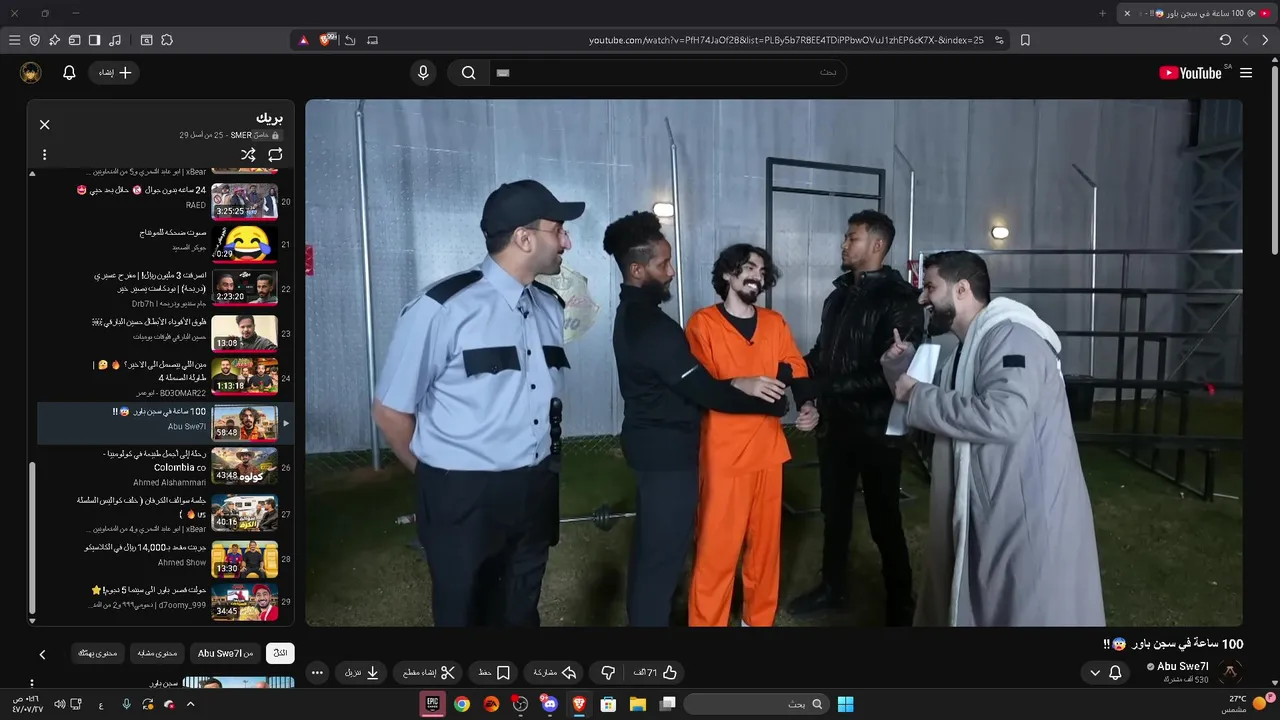This screenshot has height=720, width=1280.
Task: Open site settings icon in address bar
Action: coord(999,40)
